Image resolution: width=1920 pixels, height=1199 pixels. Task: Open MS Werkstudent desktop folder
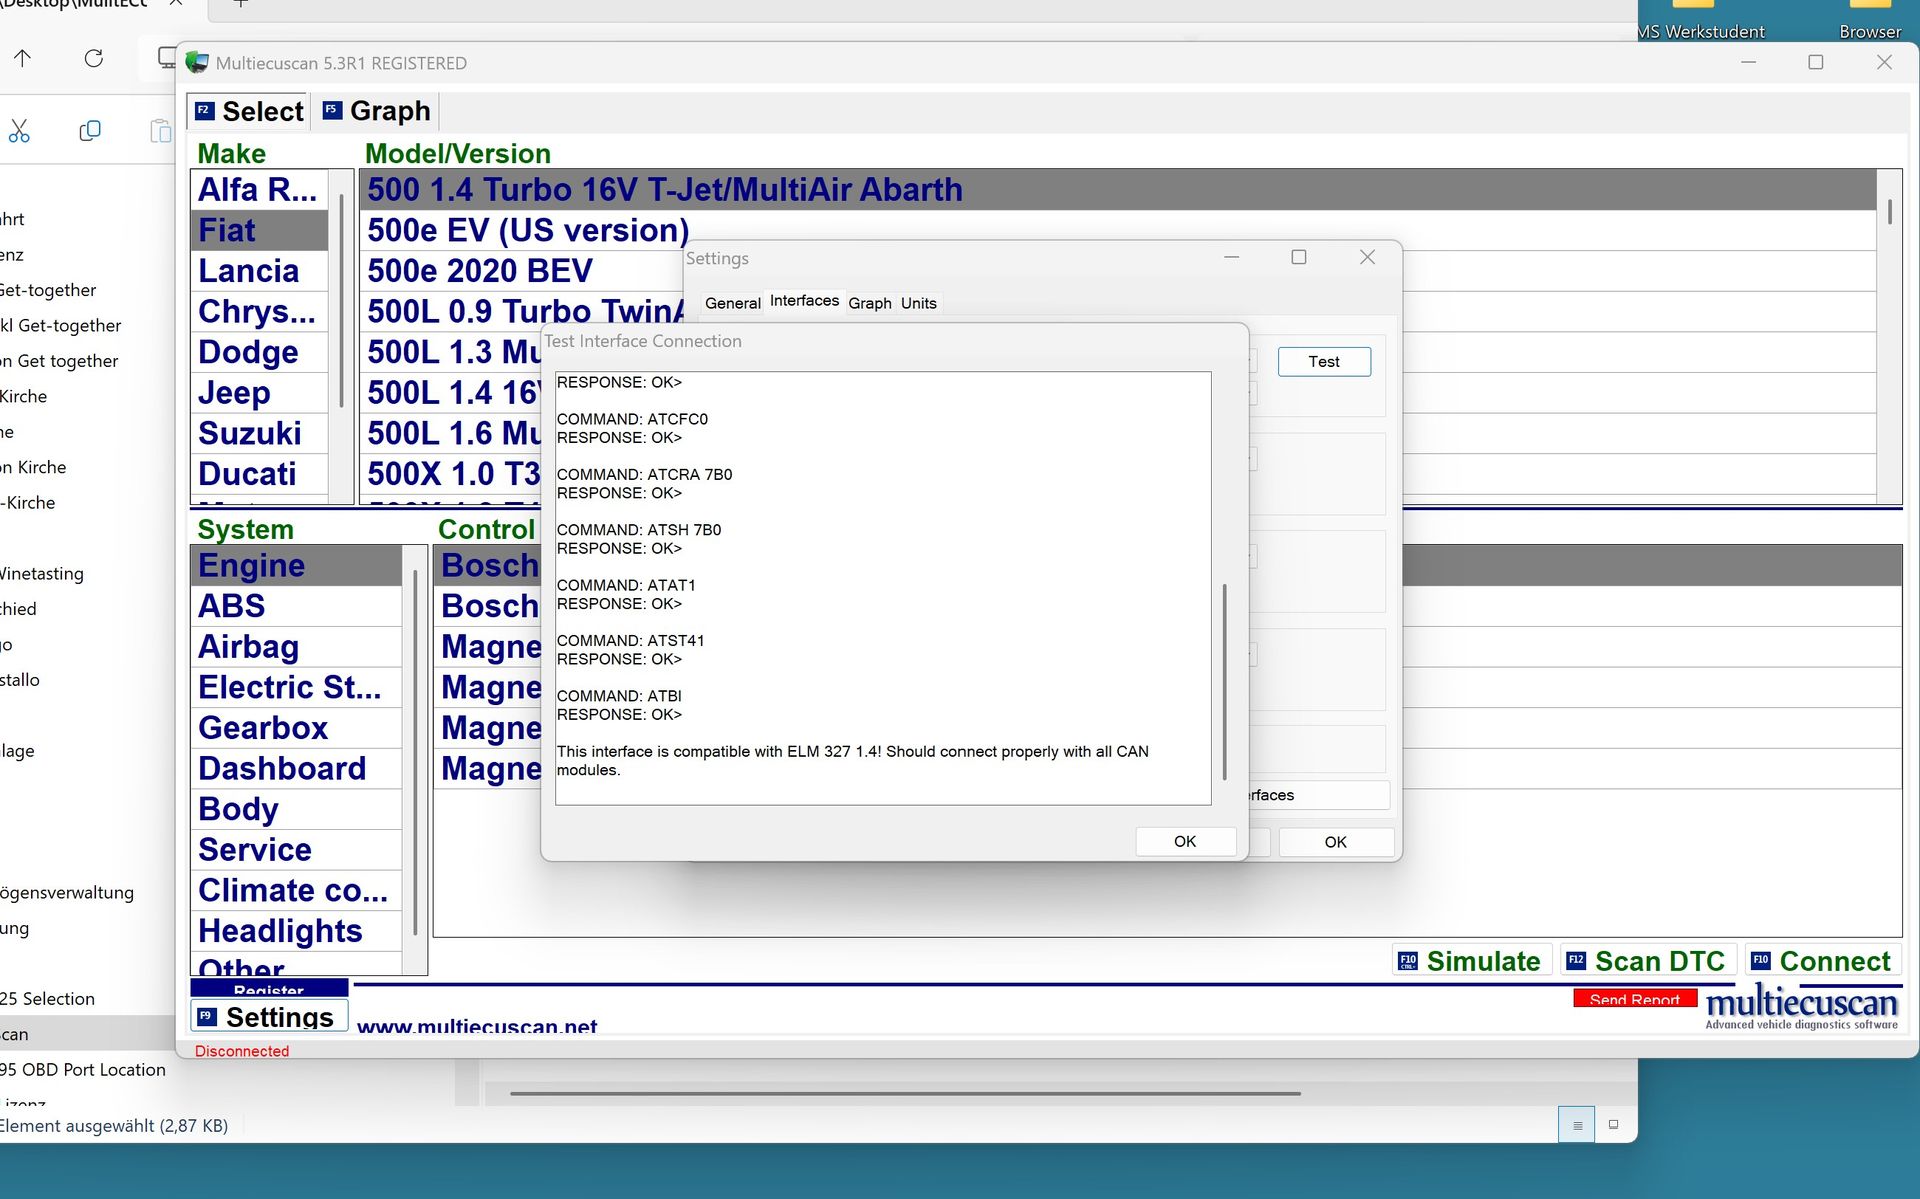coord(1700,21)
